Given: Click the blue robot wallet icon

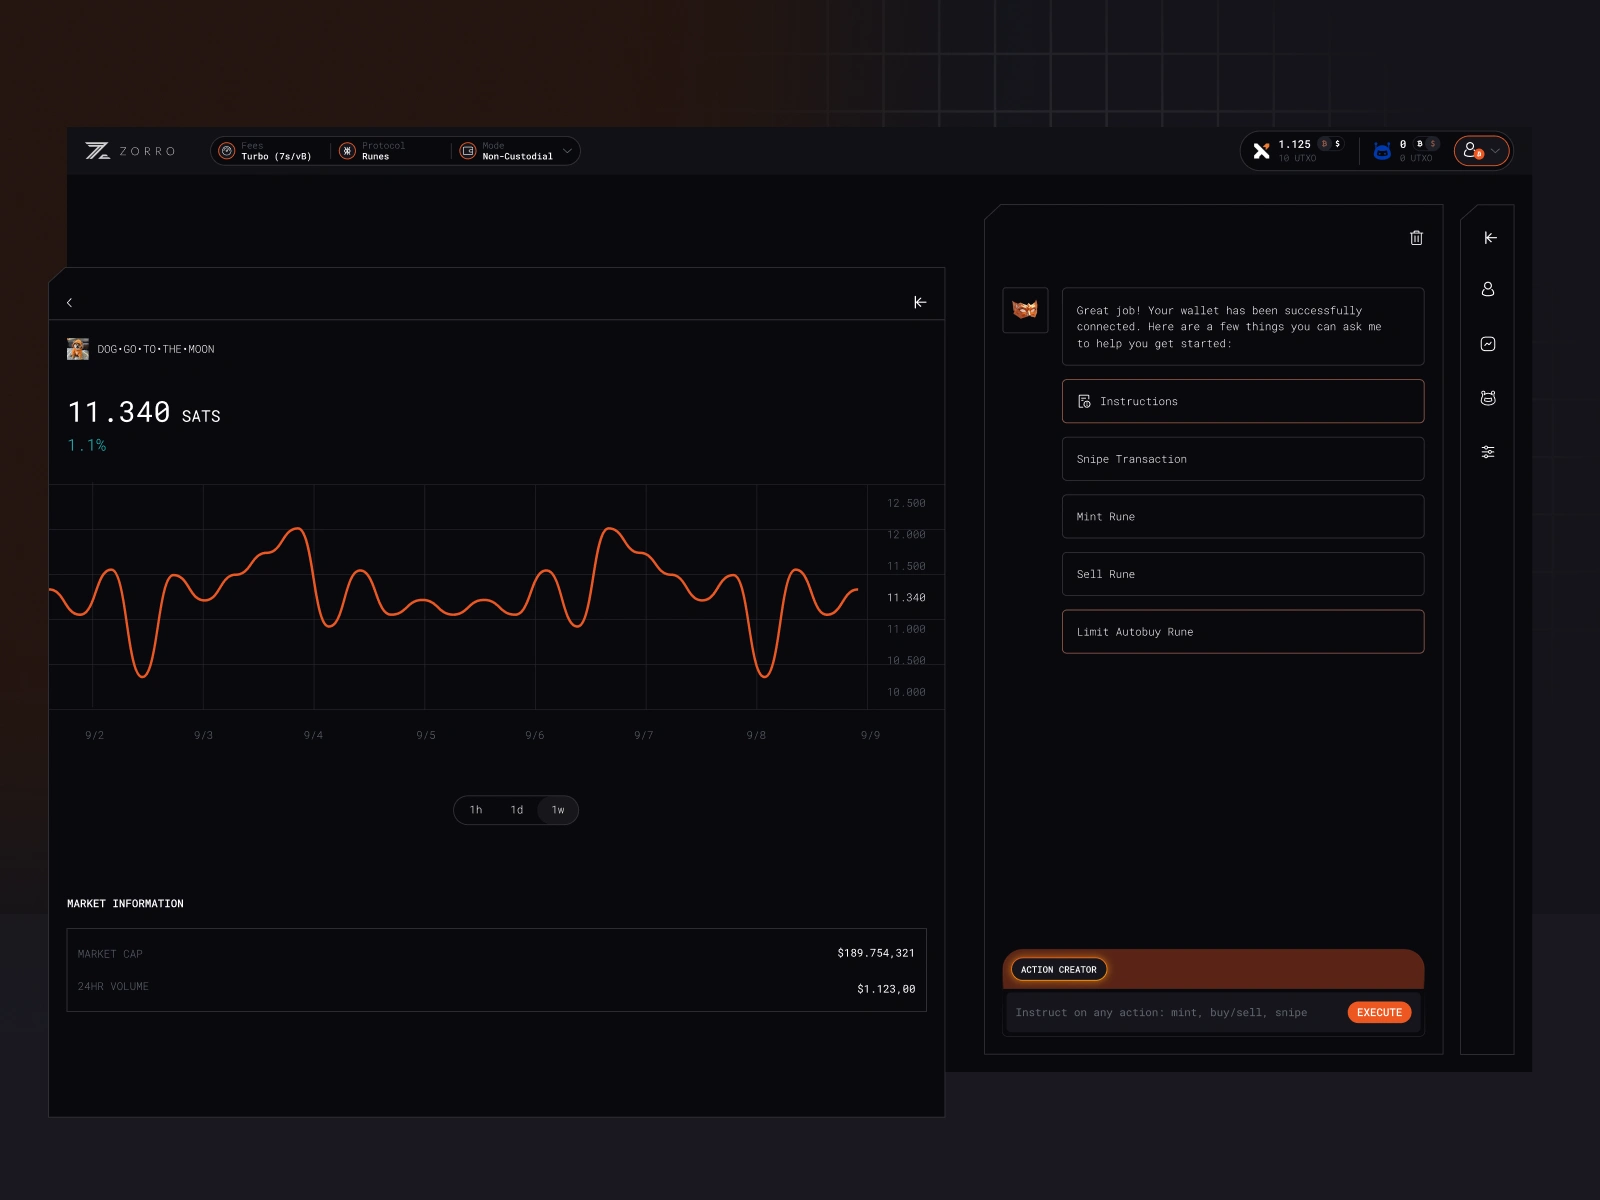Looking at the screenshot, I should tap(1382, 151).
